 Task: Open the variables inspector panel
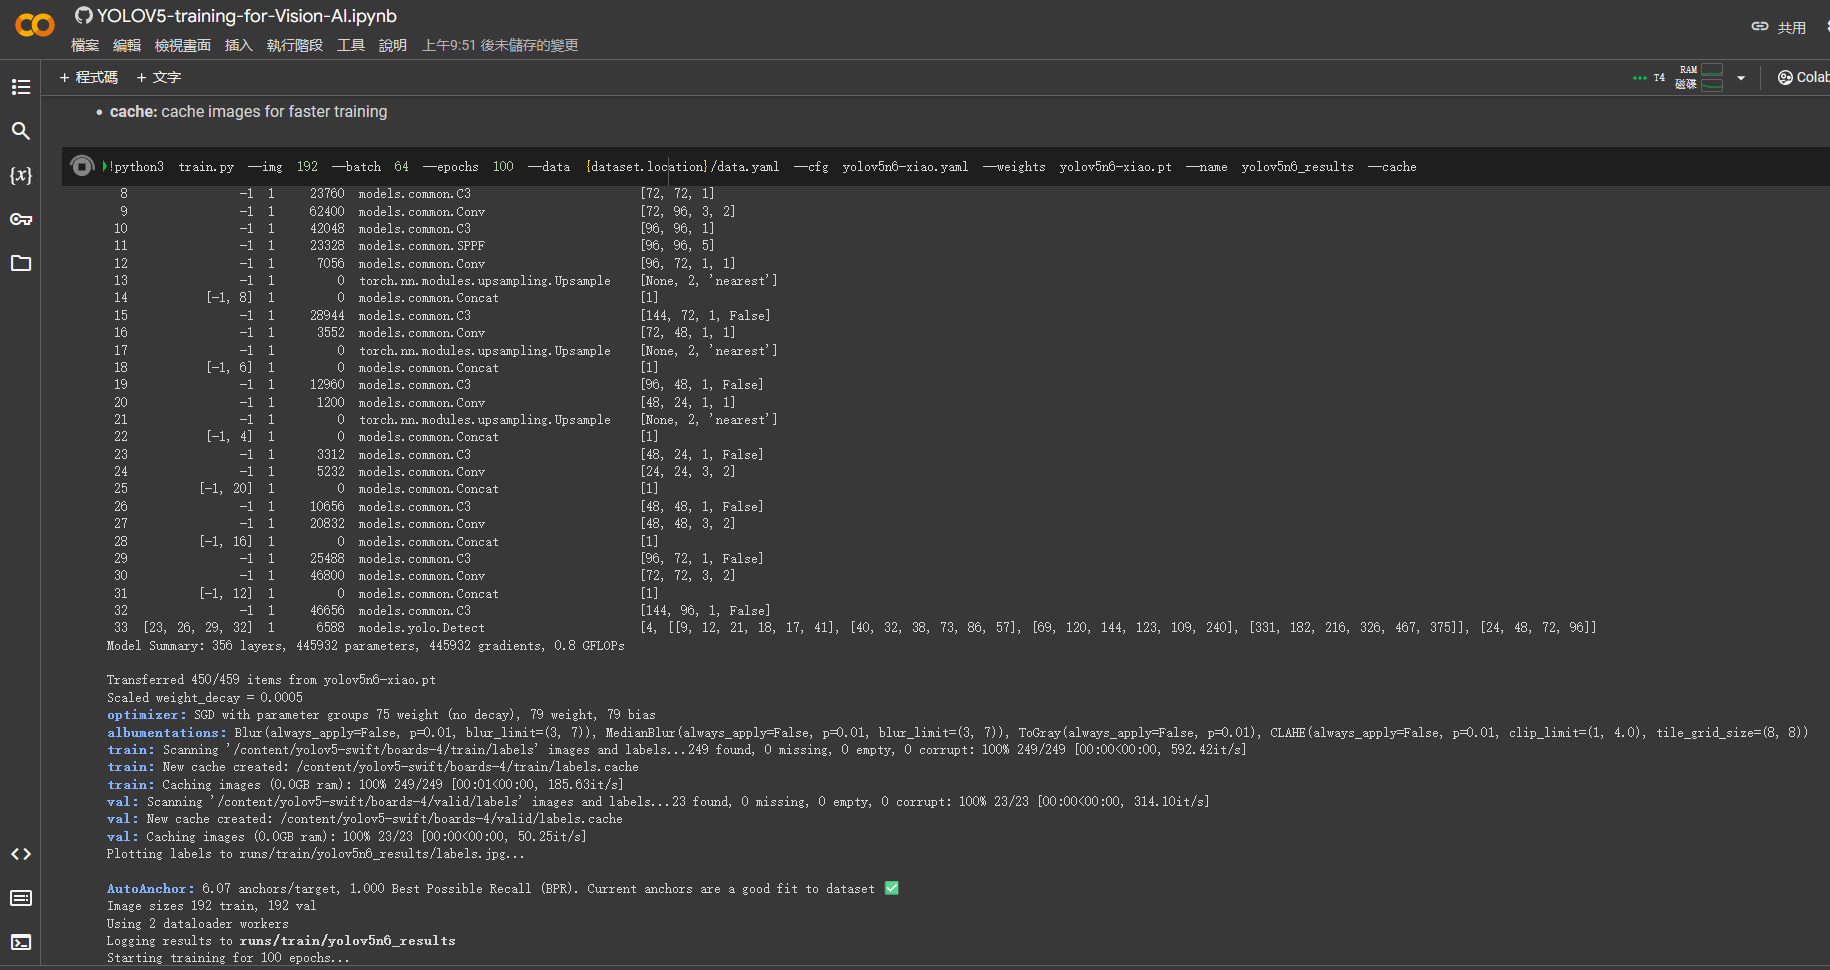coord(21,175)
